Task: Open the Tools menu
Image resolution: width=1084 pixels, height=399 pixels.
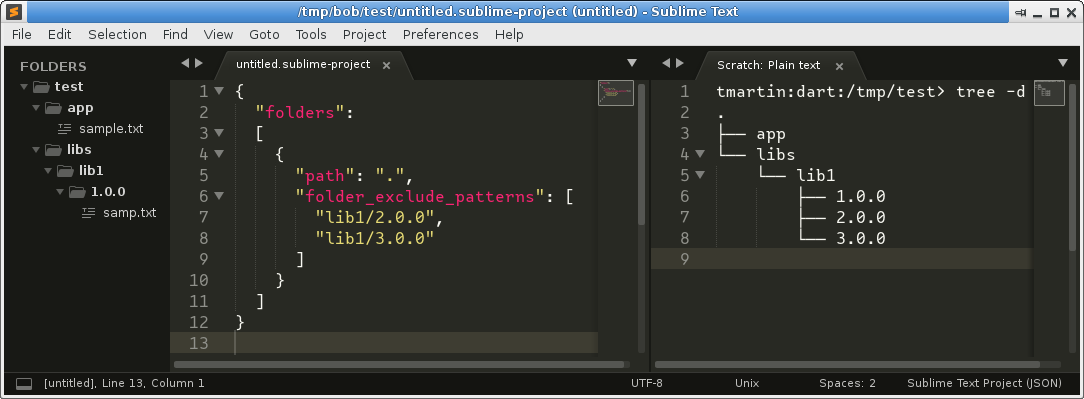Action: pos(311,35)
